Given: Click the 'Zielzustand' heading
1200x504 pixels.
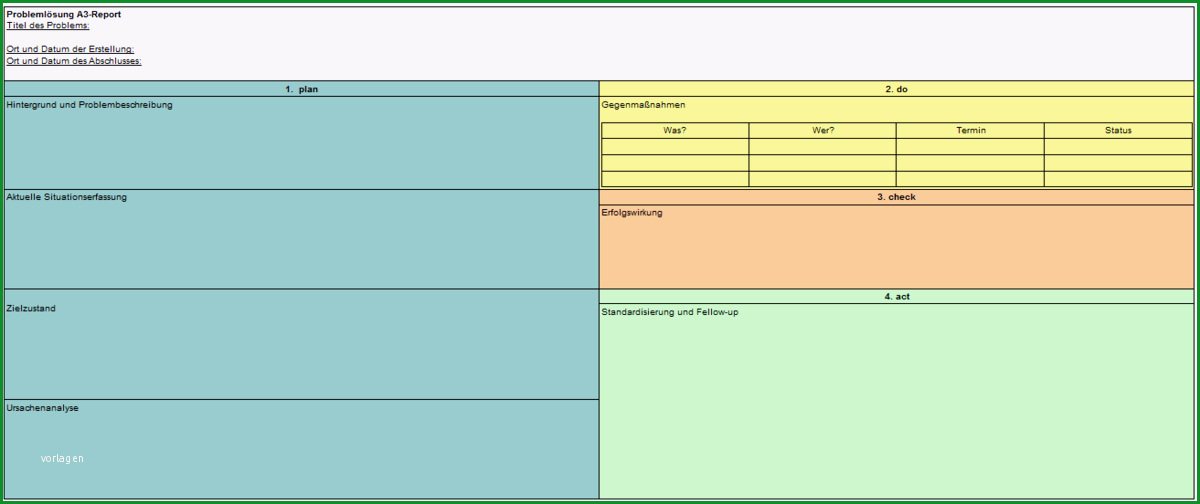Looking at the screenshot, I should (x=31, y=309).
